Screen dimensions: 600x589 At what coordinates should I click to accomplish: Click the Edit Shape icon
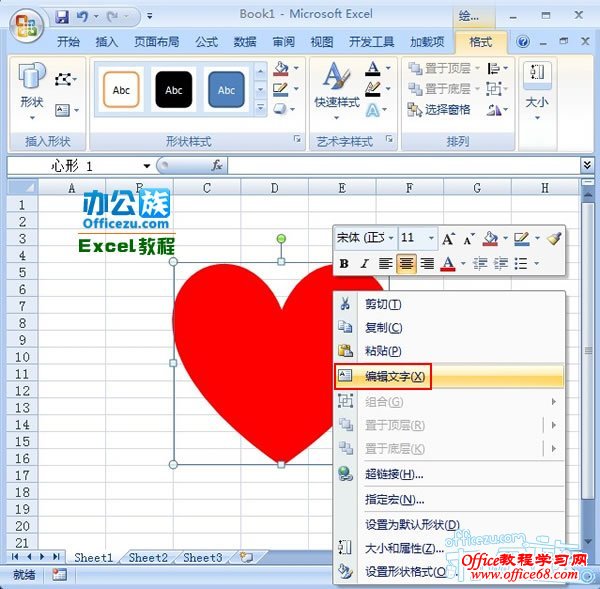pos(63,80)
